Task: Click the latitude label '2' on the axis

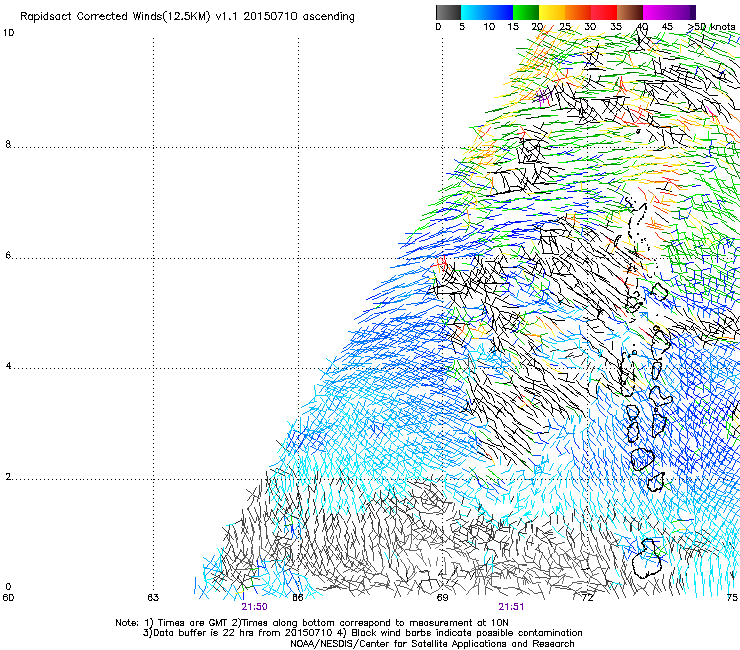Action: pyautogui.click(x=8, y=476)
